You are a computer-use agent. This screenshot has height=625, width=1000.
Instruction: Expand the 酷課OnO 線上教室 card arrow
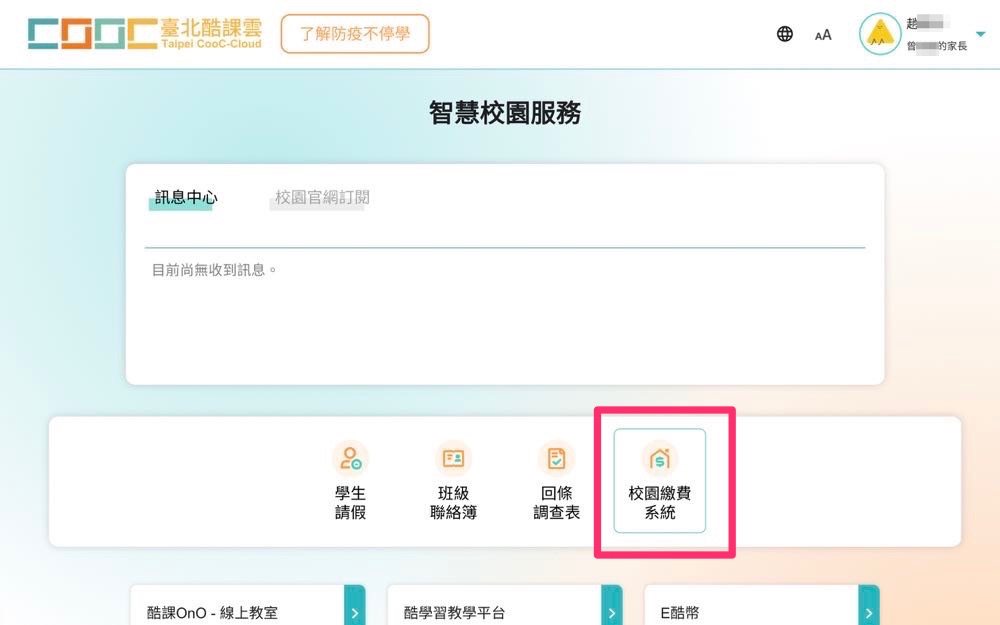(355, 611)
